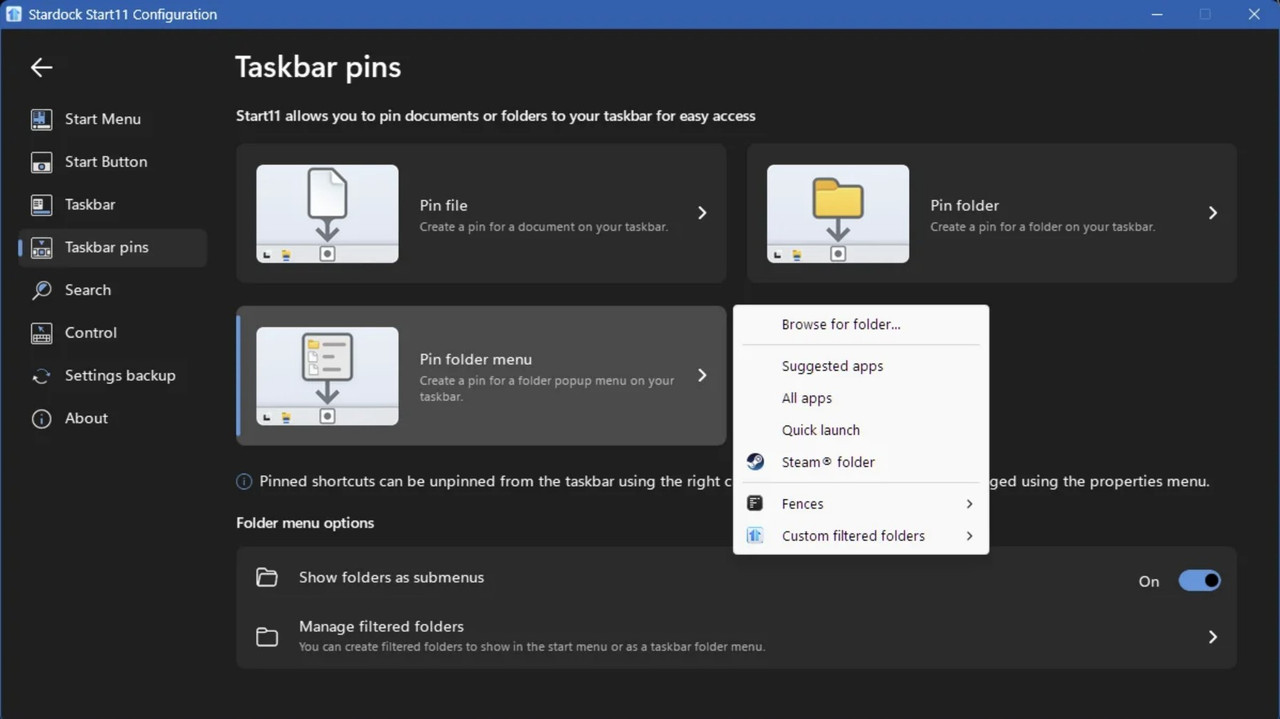Image resolution: width=1280 pixels, height=719 pixels.
Task: Open the Pin file chevron
Action: click(x=702, y=213)
